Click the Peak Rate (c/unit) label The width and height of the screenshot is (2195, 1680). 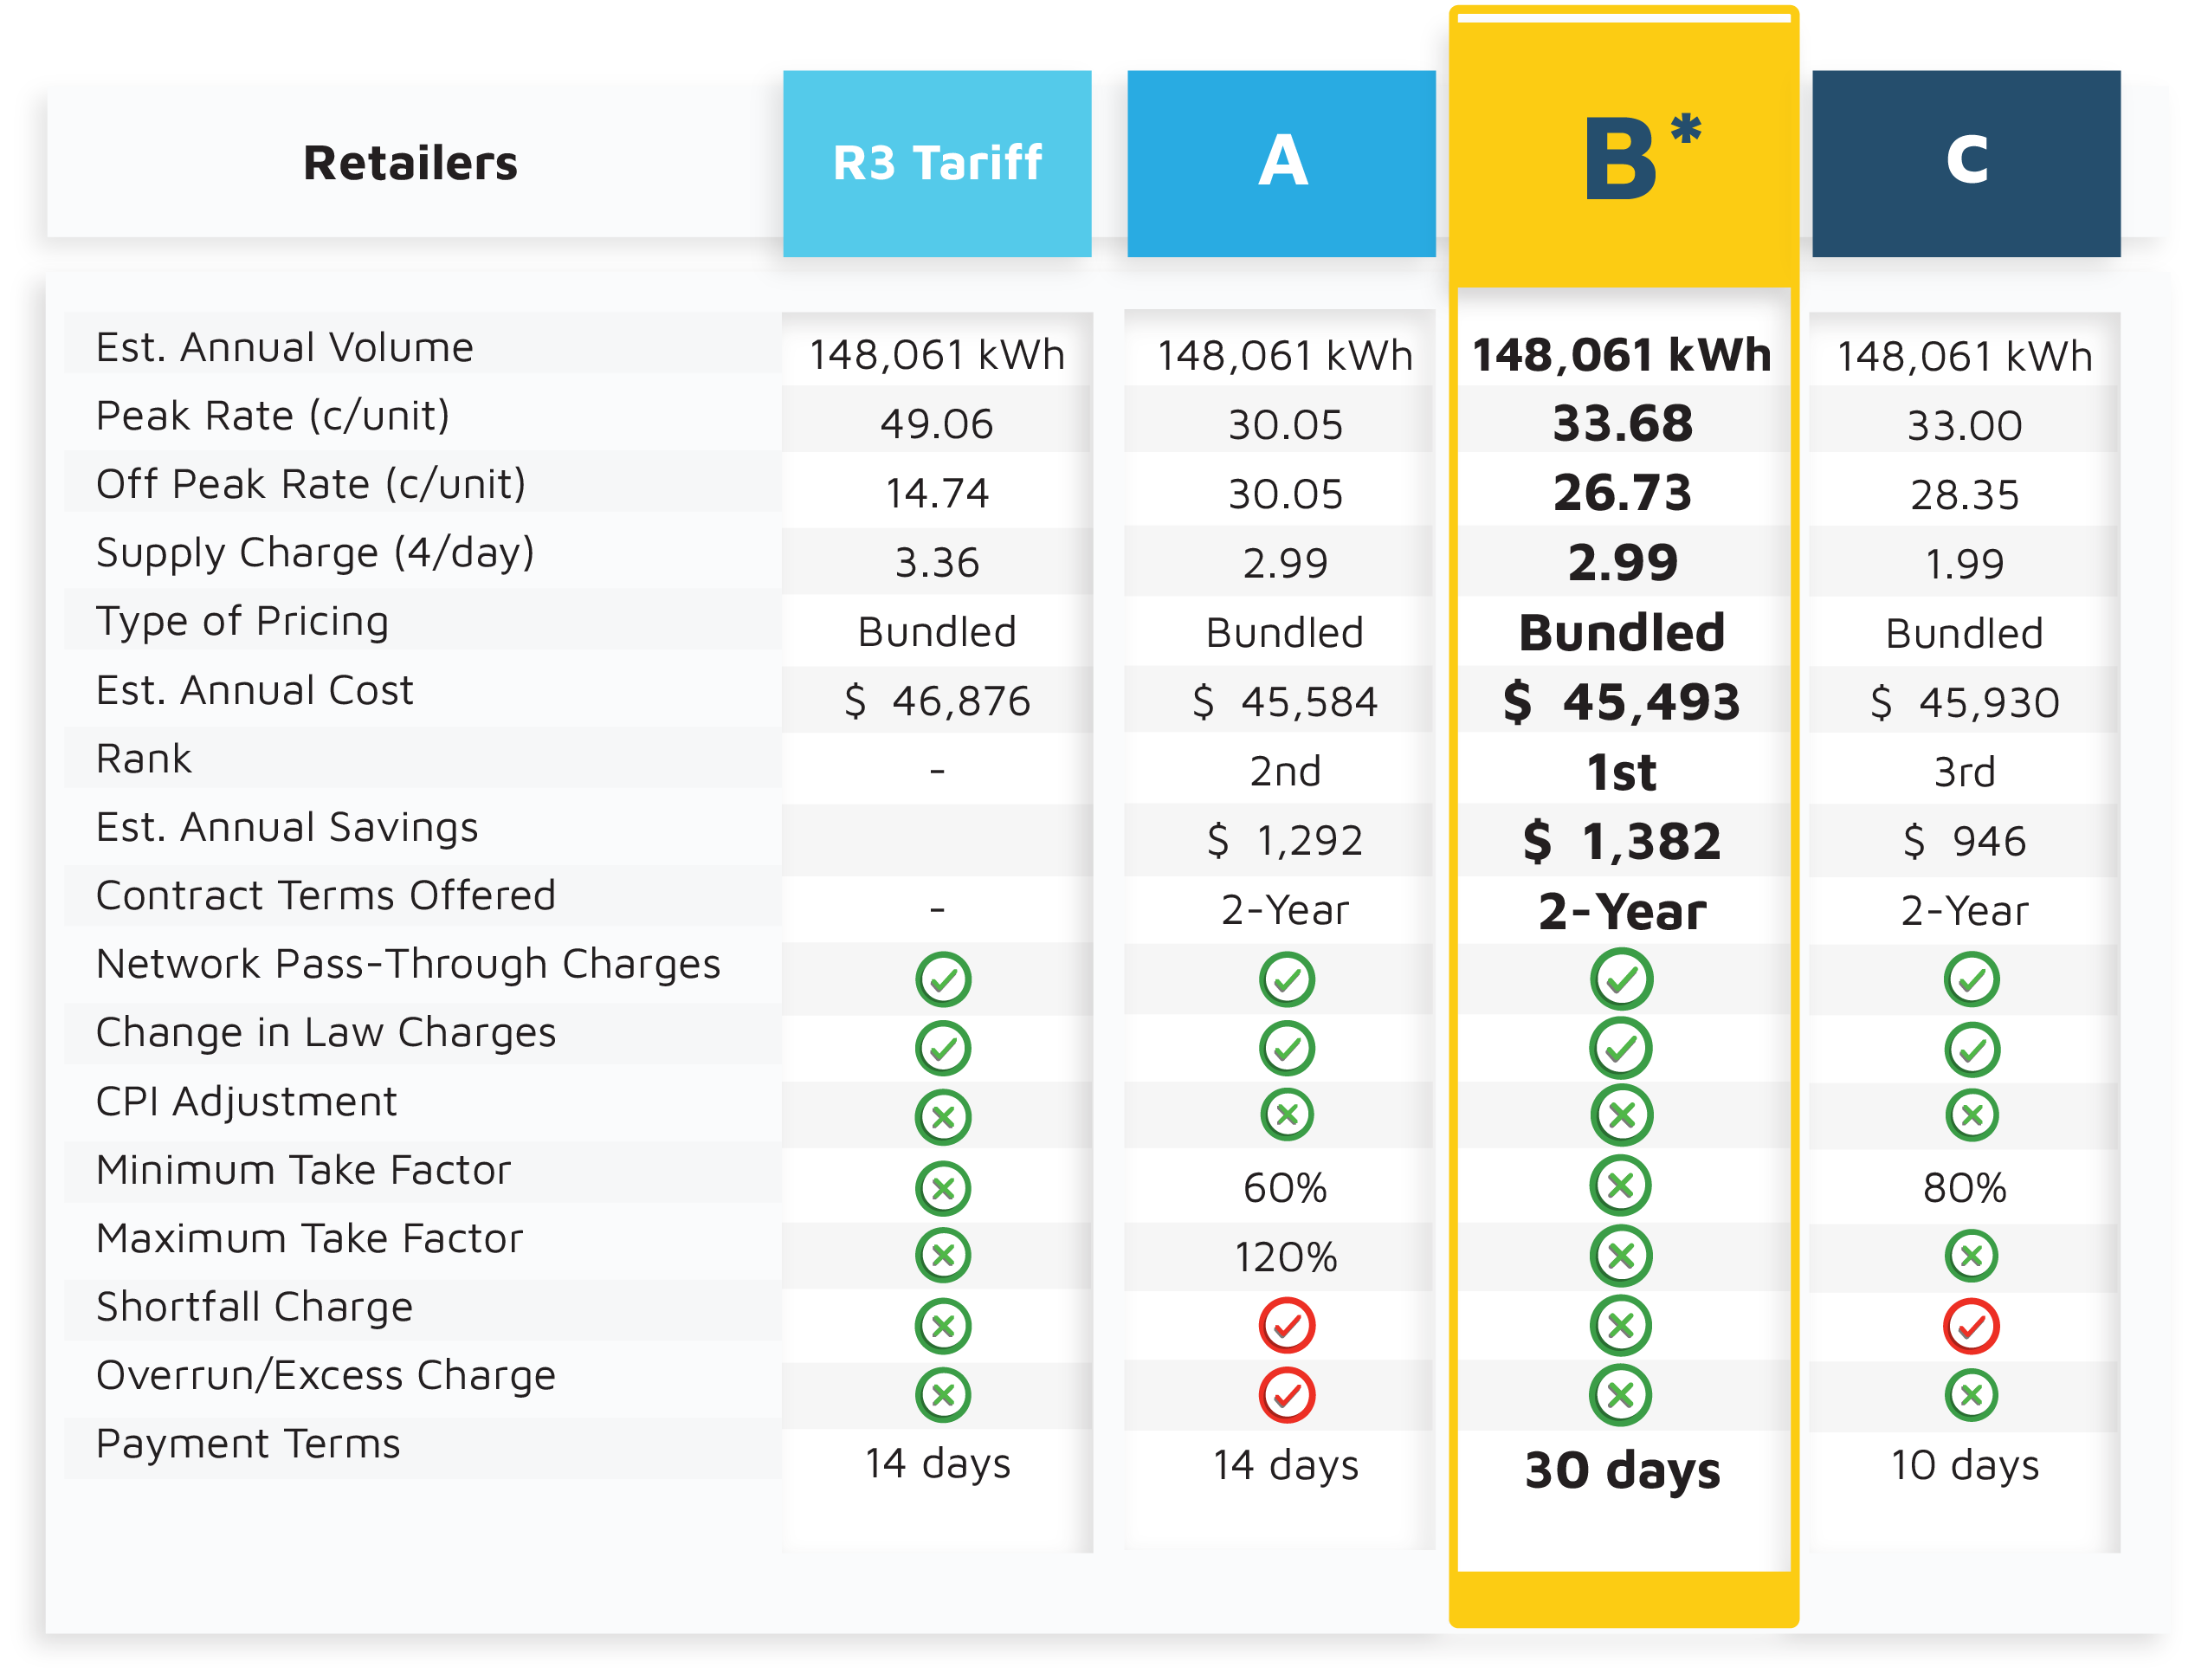point(273,416)
